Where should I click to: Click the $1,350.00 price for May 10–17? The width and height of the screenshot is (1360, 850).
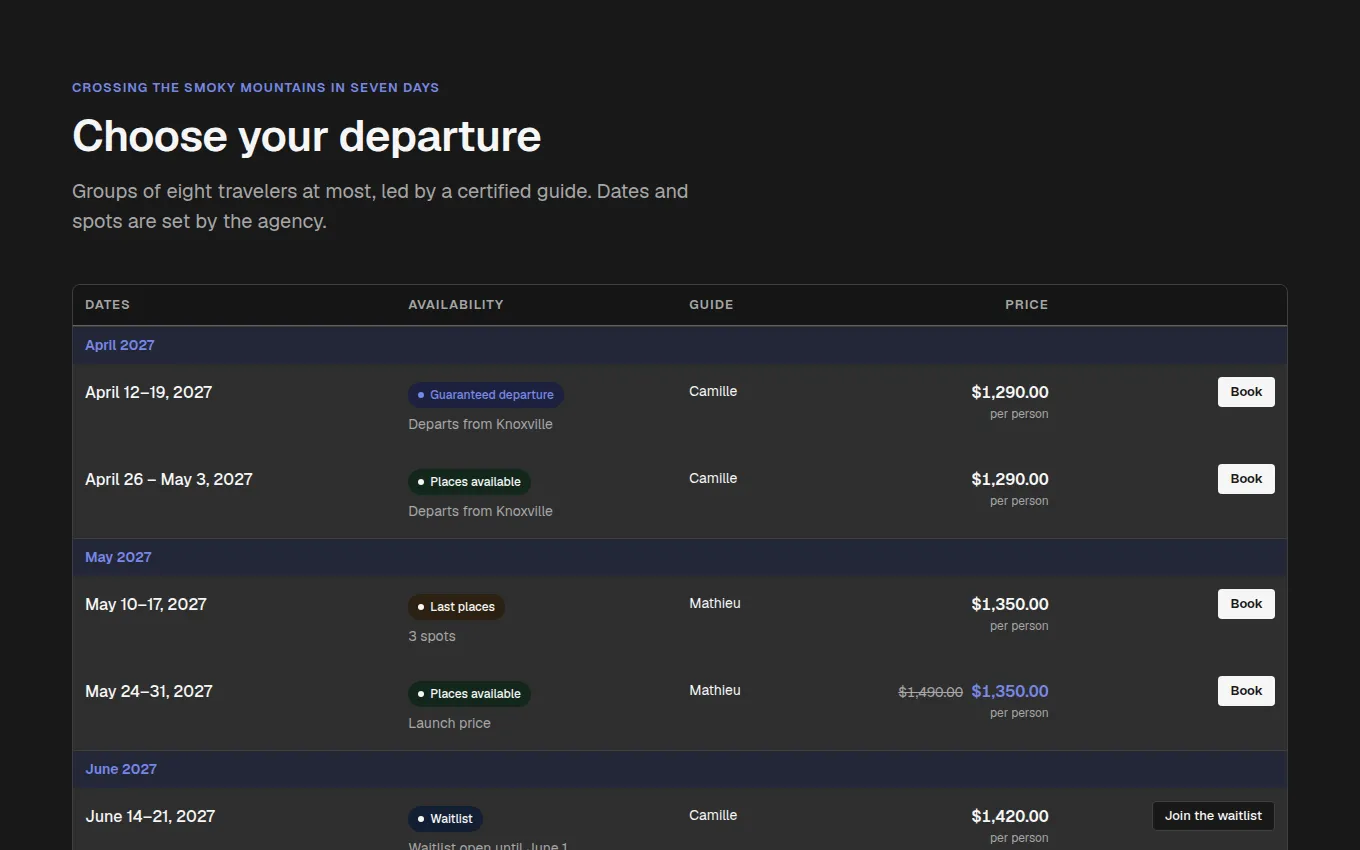click(1010, 604)
